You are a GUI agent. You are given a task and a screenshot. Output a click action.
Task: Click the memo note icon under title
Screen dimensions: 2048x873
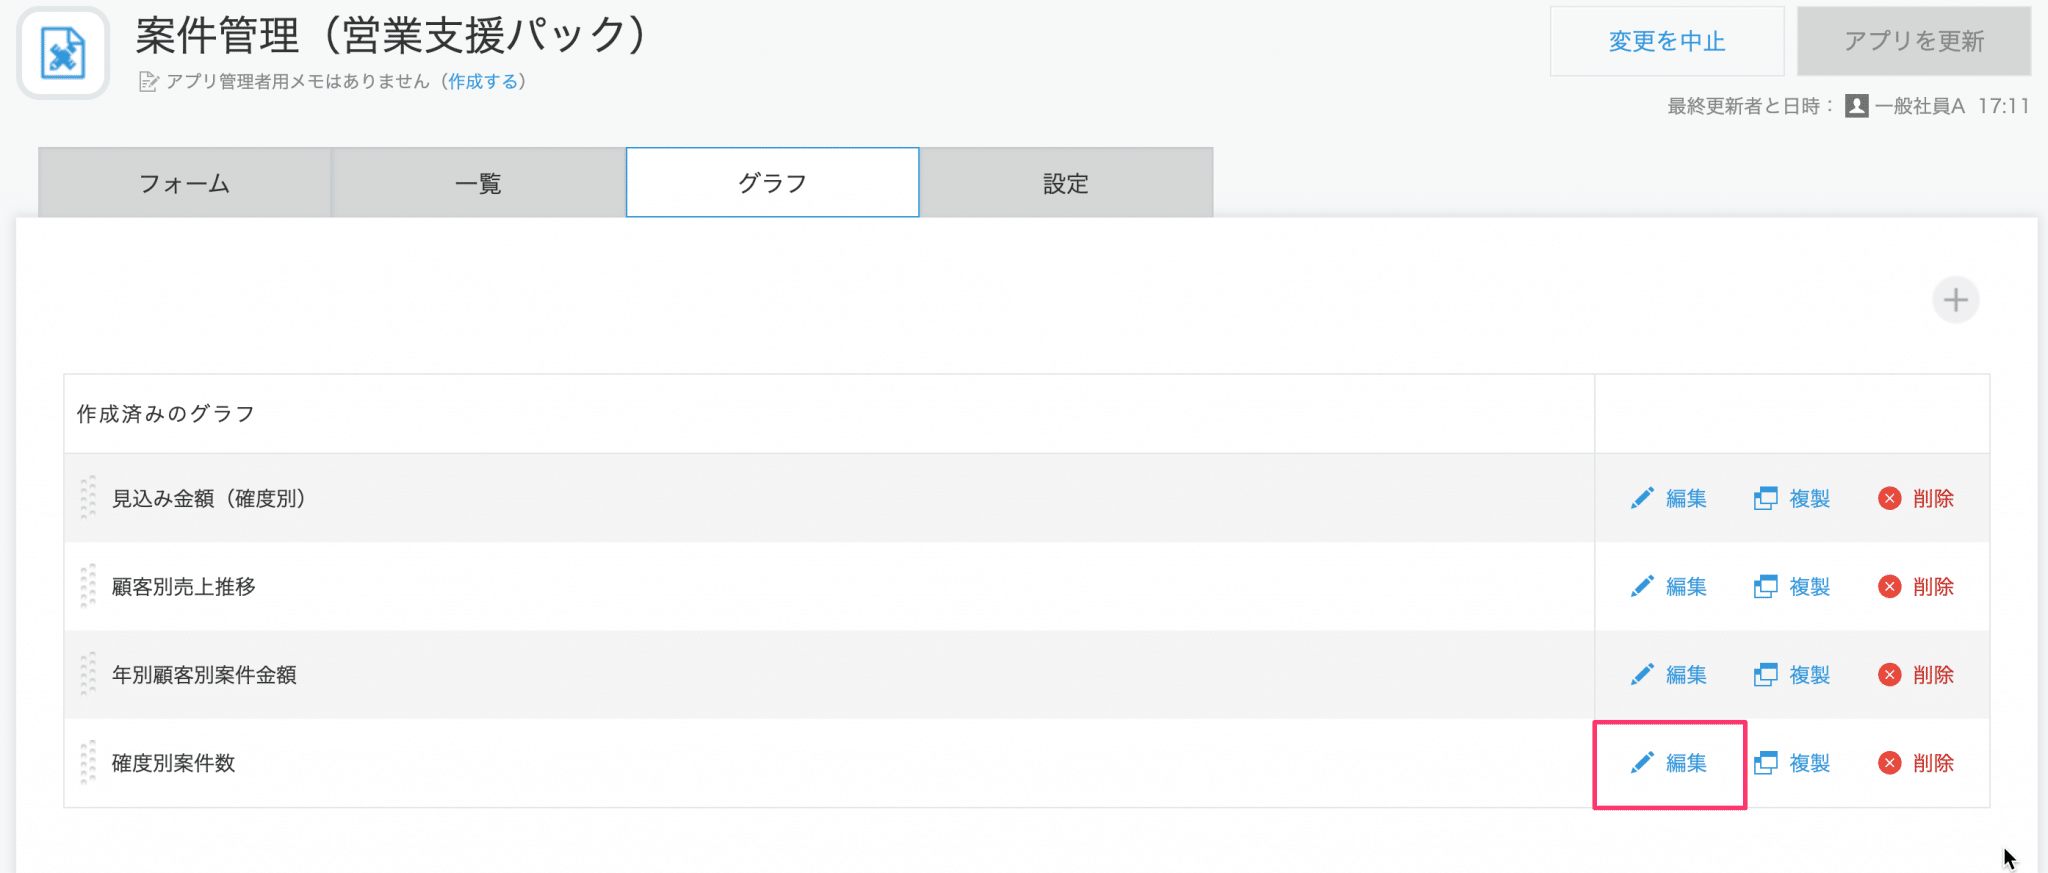coord(148,82)
